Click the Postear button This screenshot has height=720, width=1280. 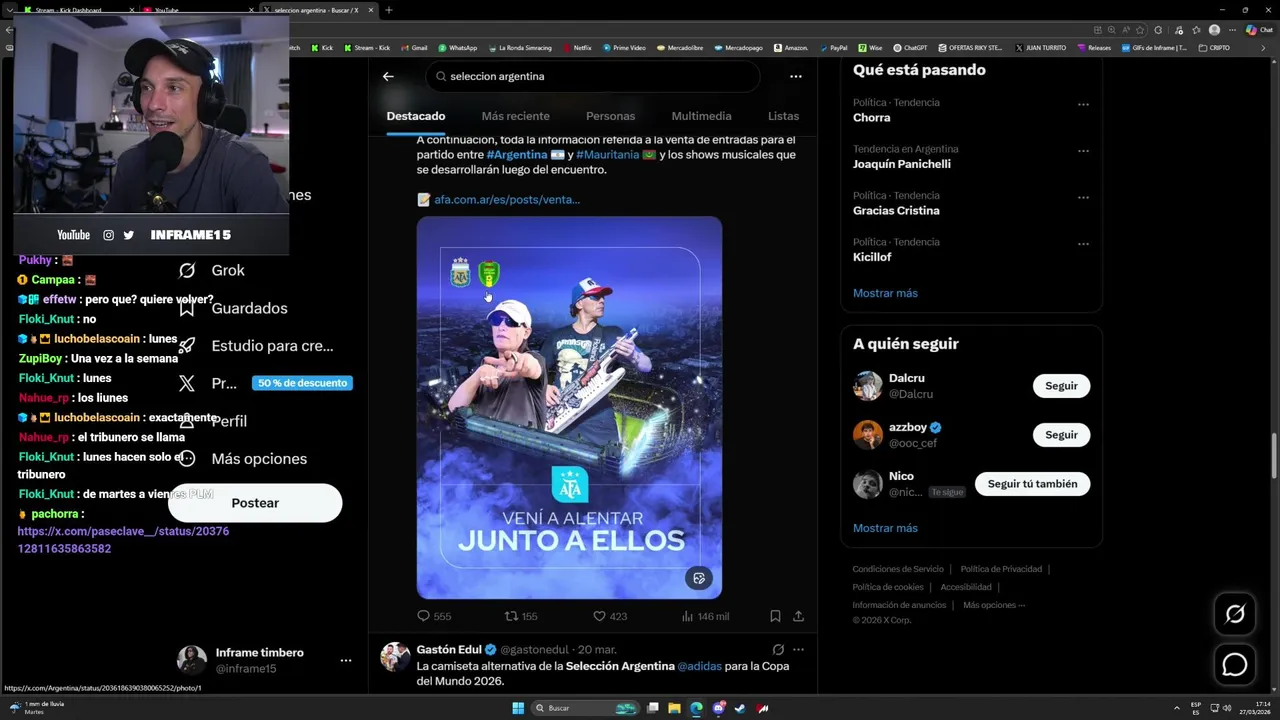pos(255,503)
